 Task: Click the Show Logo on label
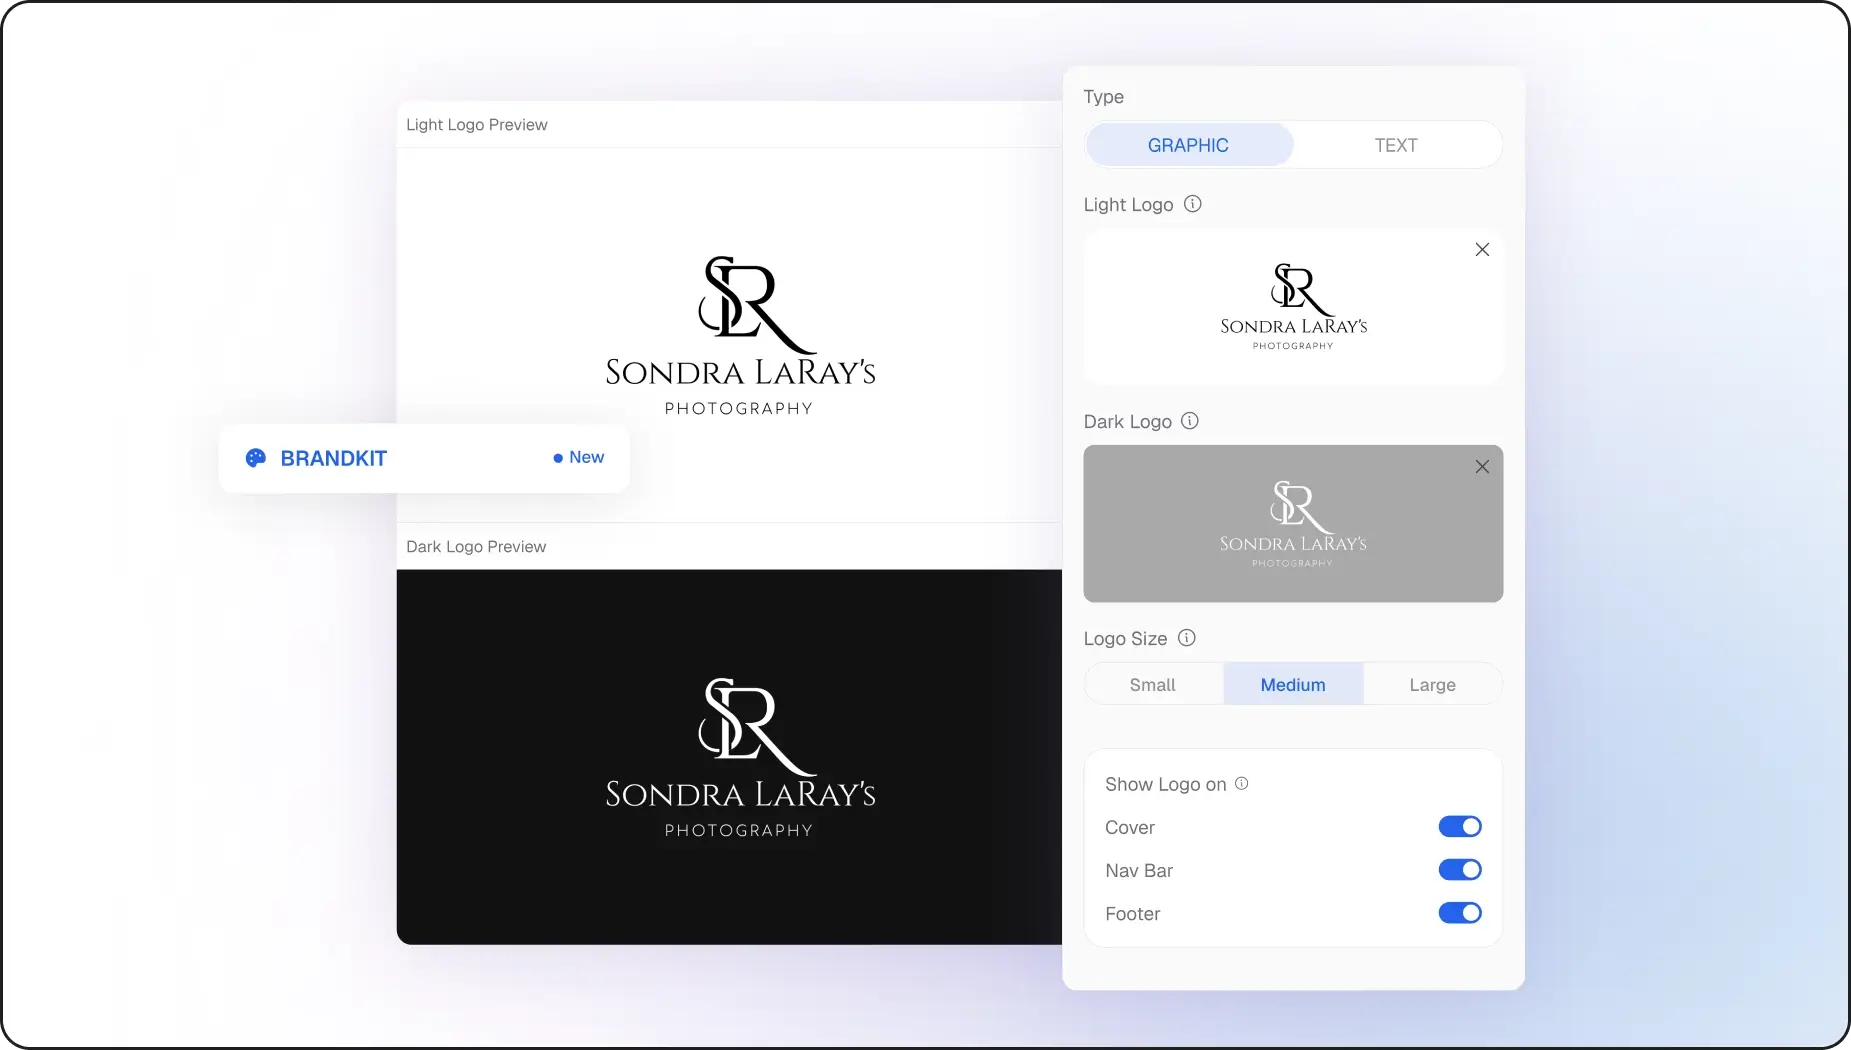pos(1166,785)
